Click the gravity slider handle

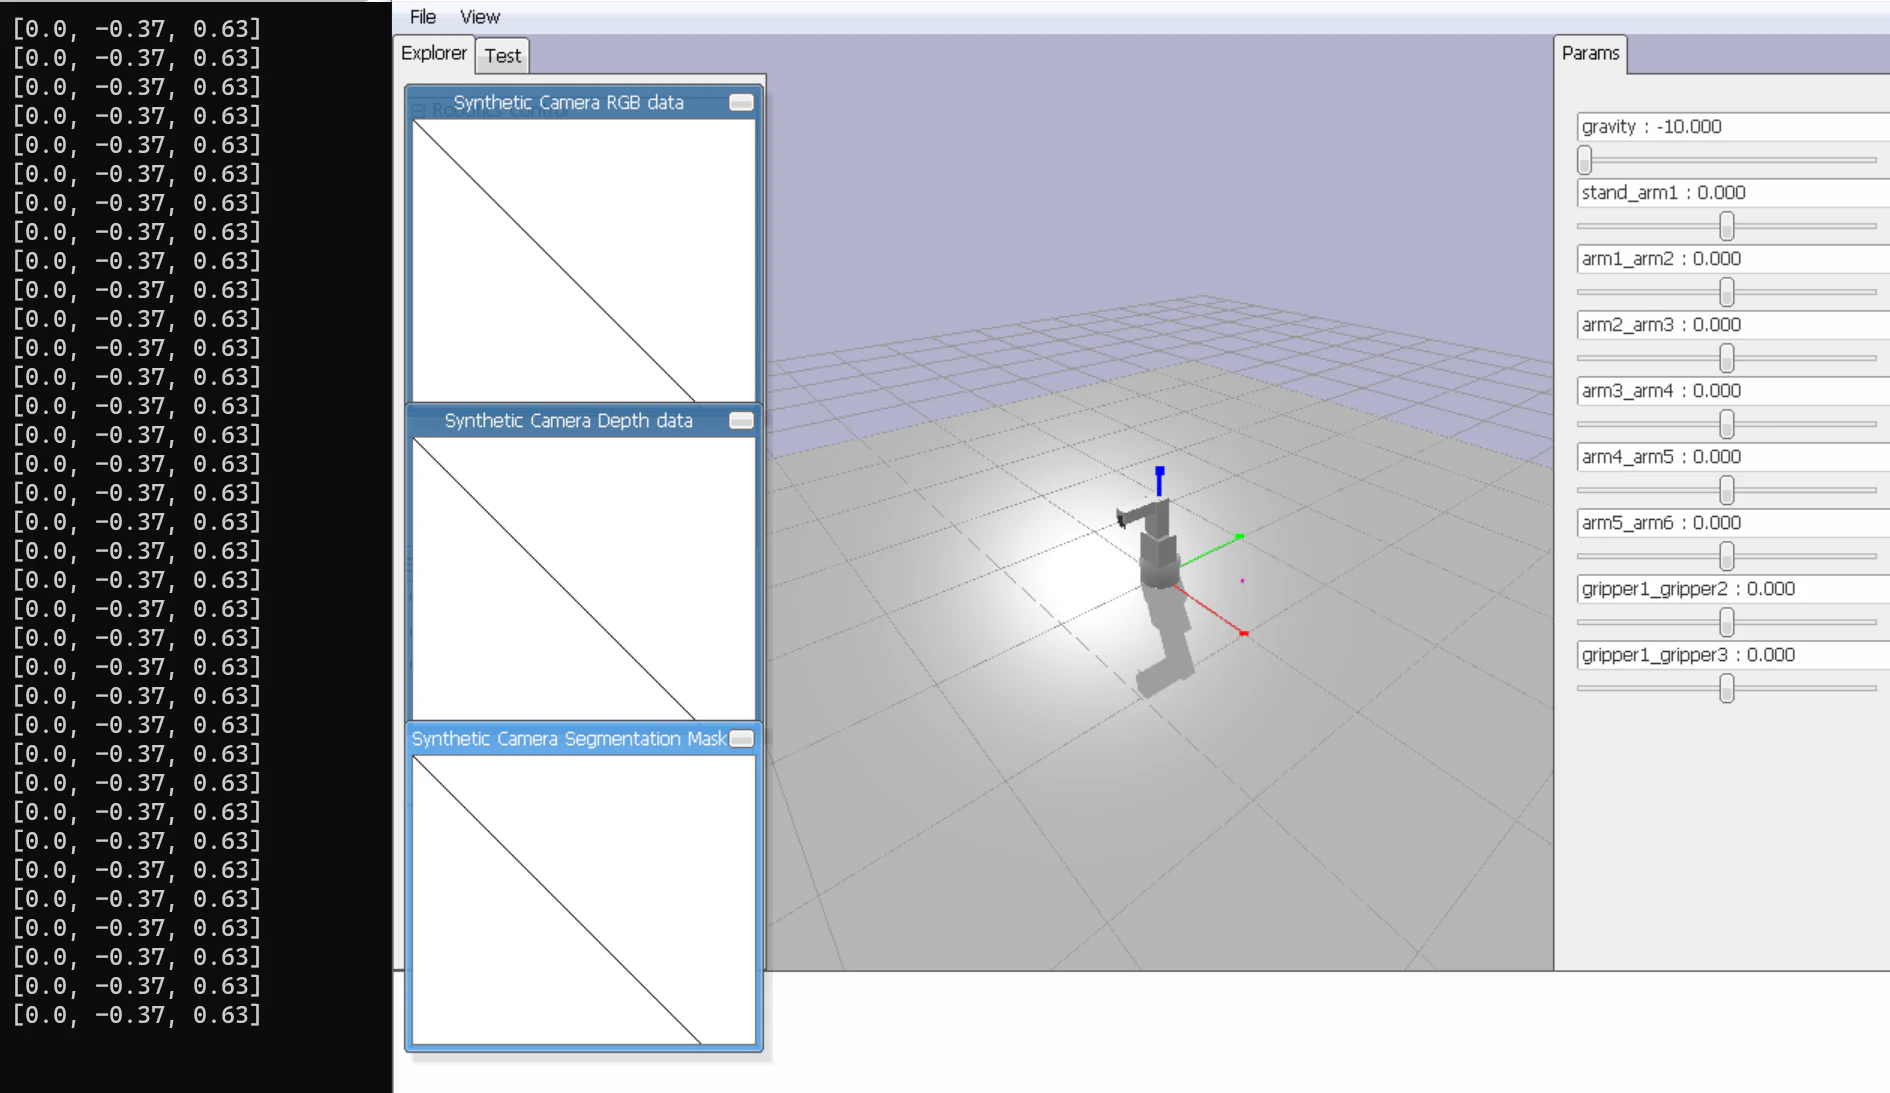point(1585,160)
